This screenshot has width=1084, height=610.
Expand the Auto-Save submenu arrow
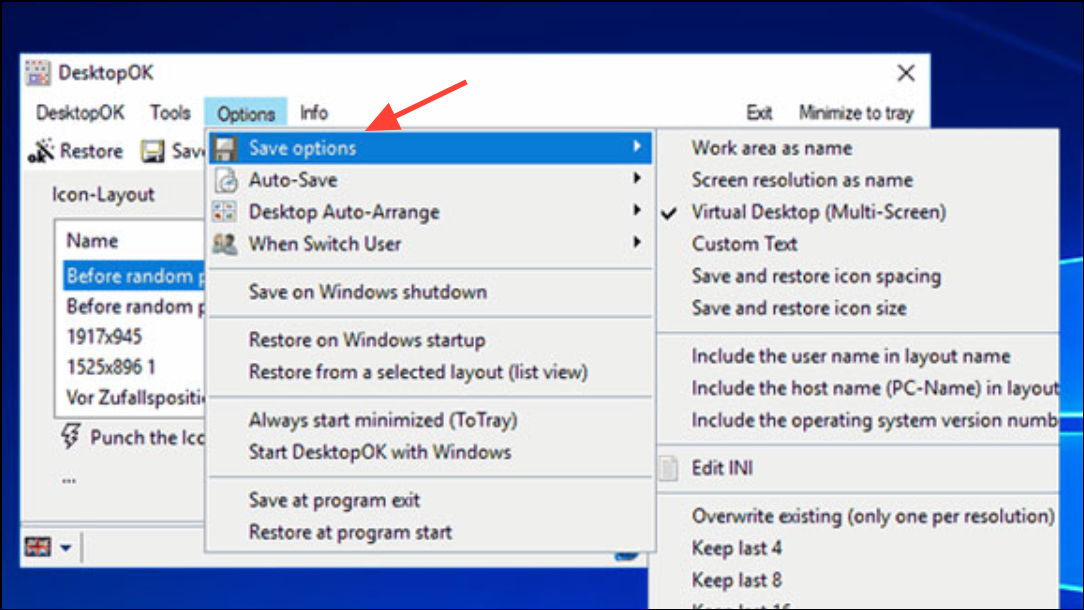(637, 178)
